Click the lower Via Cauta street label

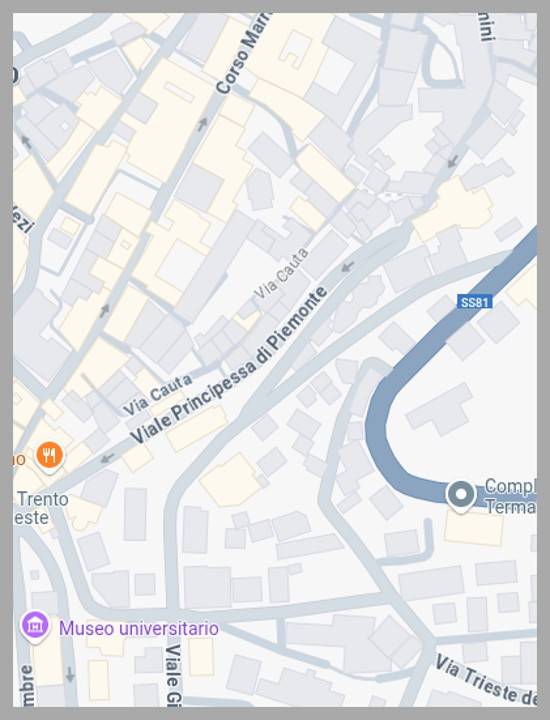pos(157,394)
